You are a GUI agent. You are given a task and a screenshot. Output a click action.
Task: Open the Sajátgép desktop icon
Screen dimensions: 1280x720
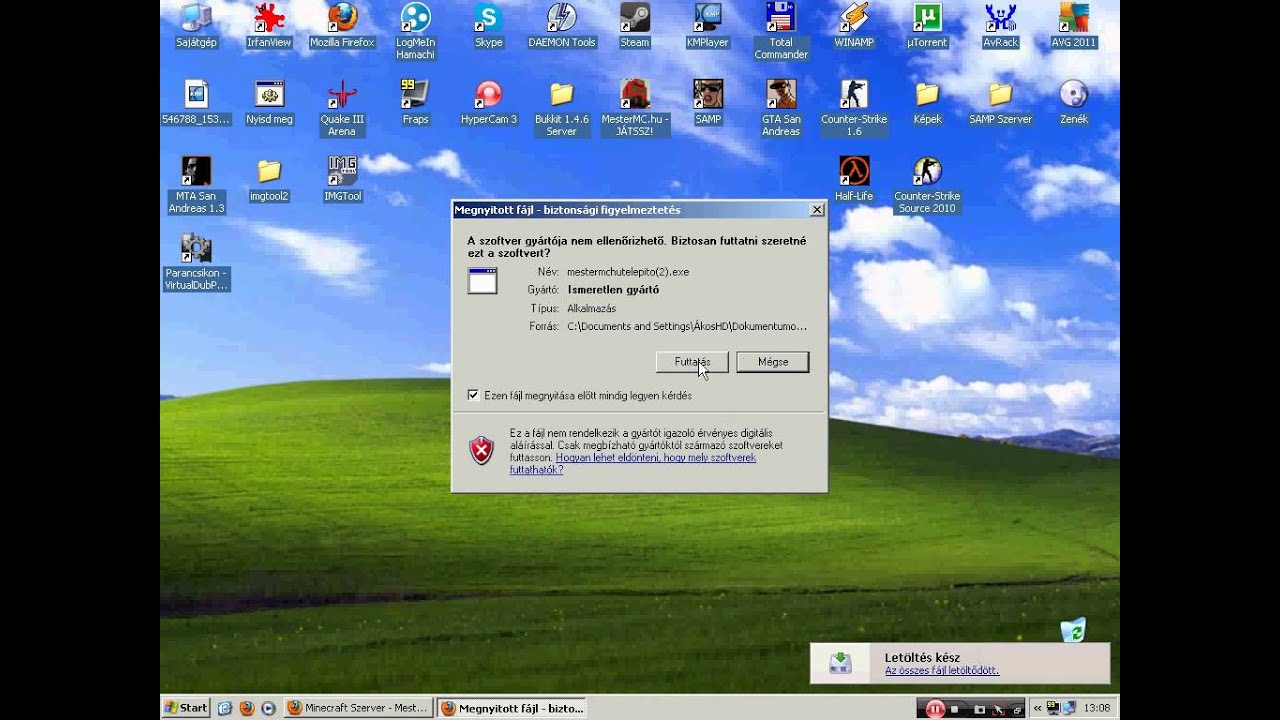coord(196,25)
